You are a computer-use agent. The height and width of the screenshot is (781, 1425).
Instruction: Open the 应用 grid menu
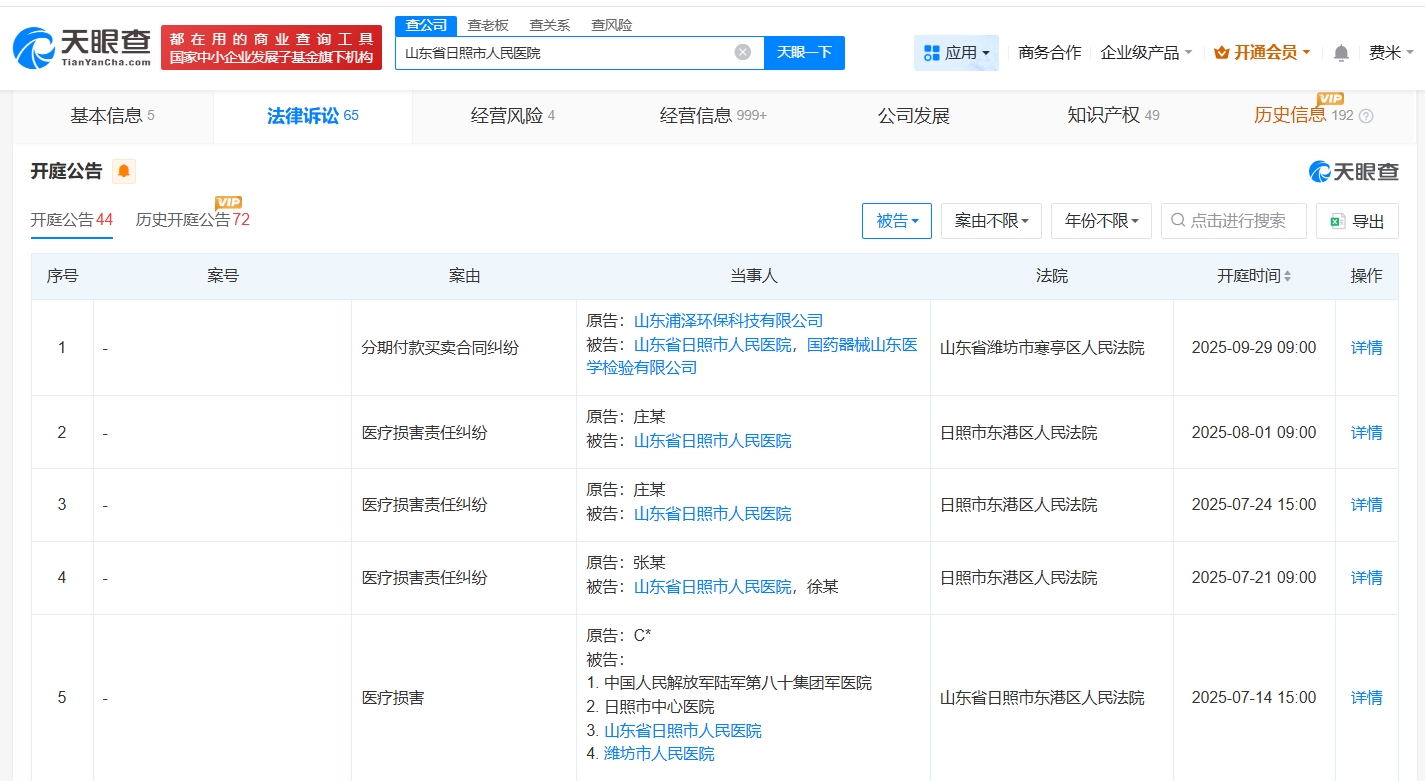click(956, 53)
